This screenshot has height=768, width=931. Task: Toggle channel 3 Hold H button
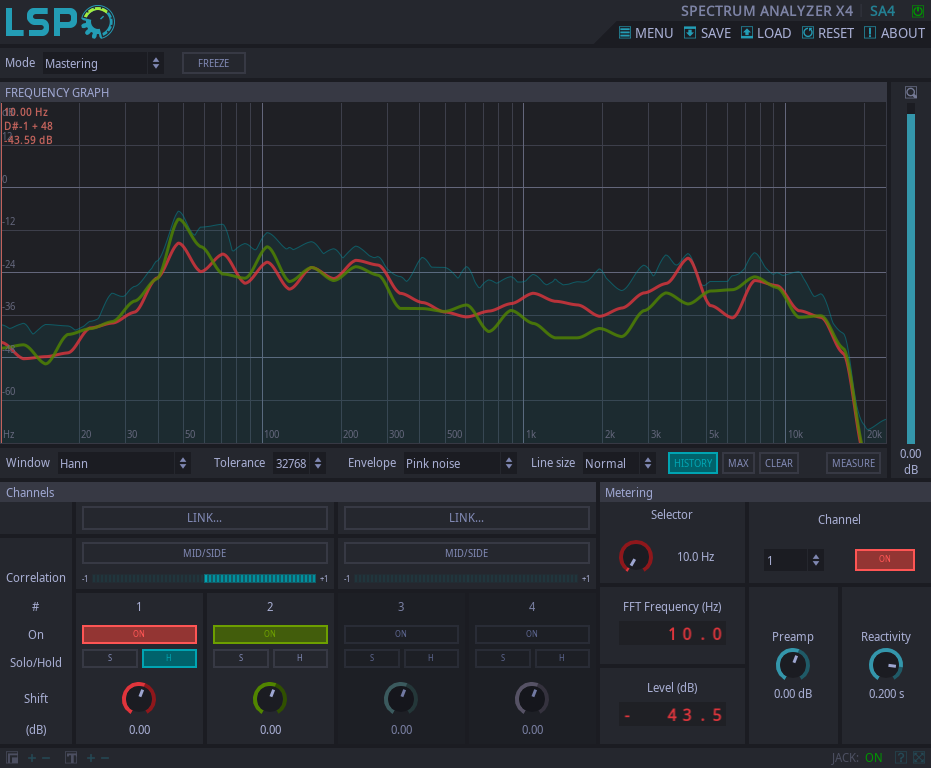(x=432, y=658)
